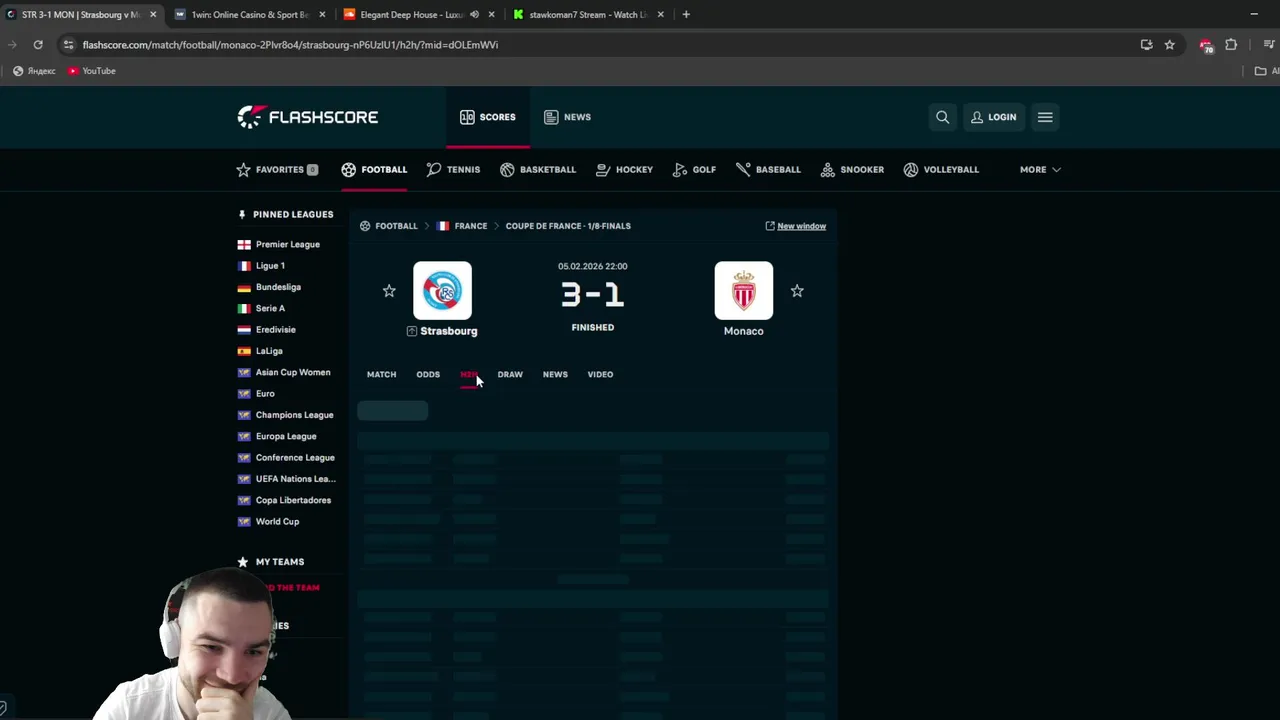Open the search magnifier icon

click(942, 117)
